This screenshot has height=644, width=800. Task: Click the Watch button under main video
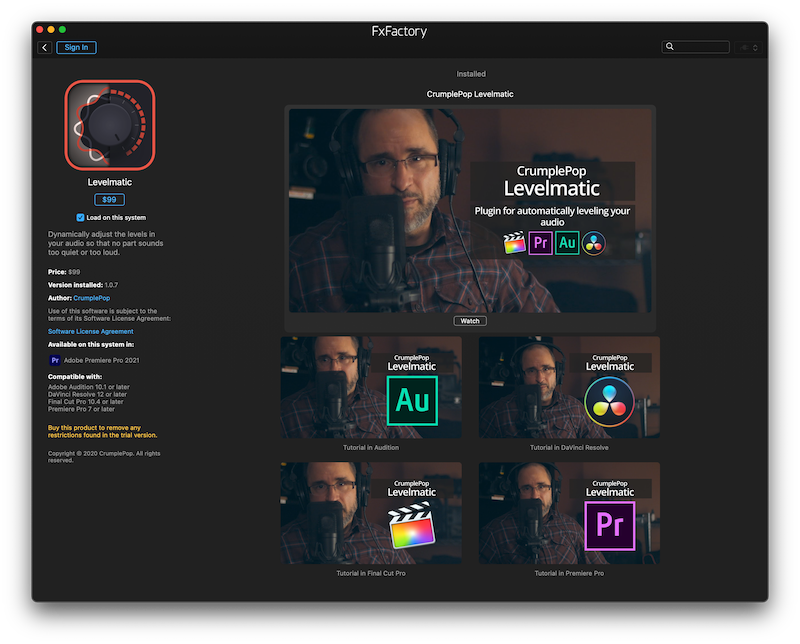pos(470,321)
